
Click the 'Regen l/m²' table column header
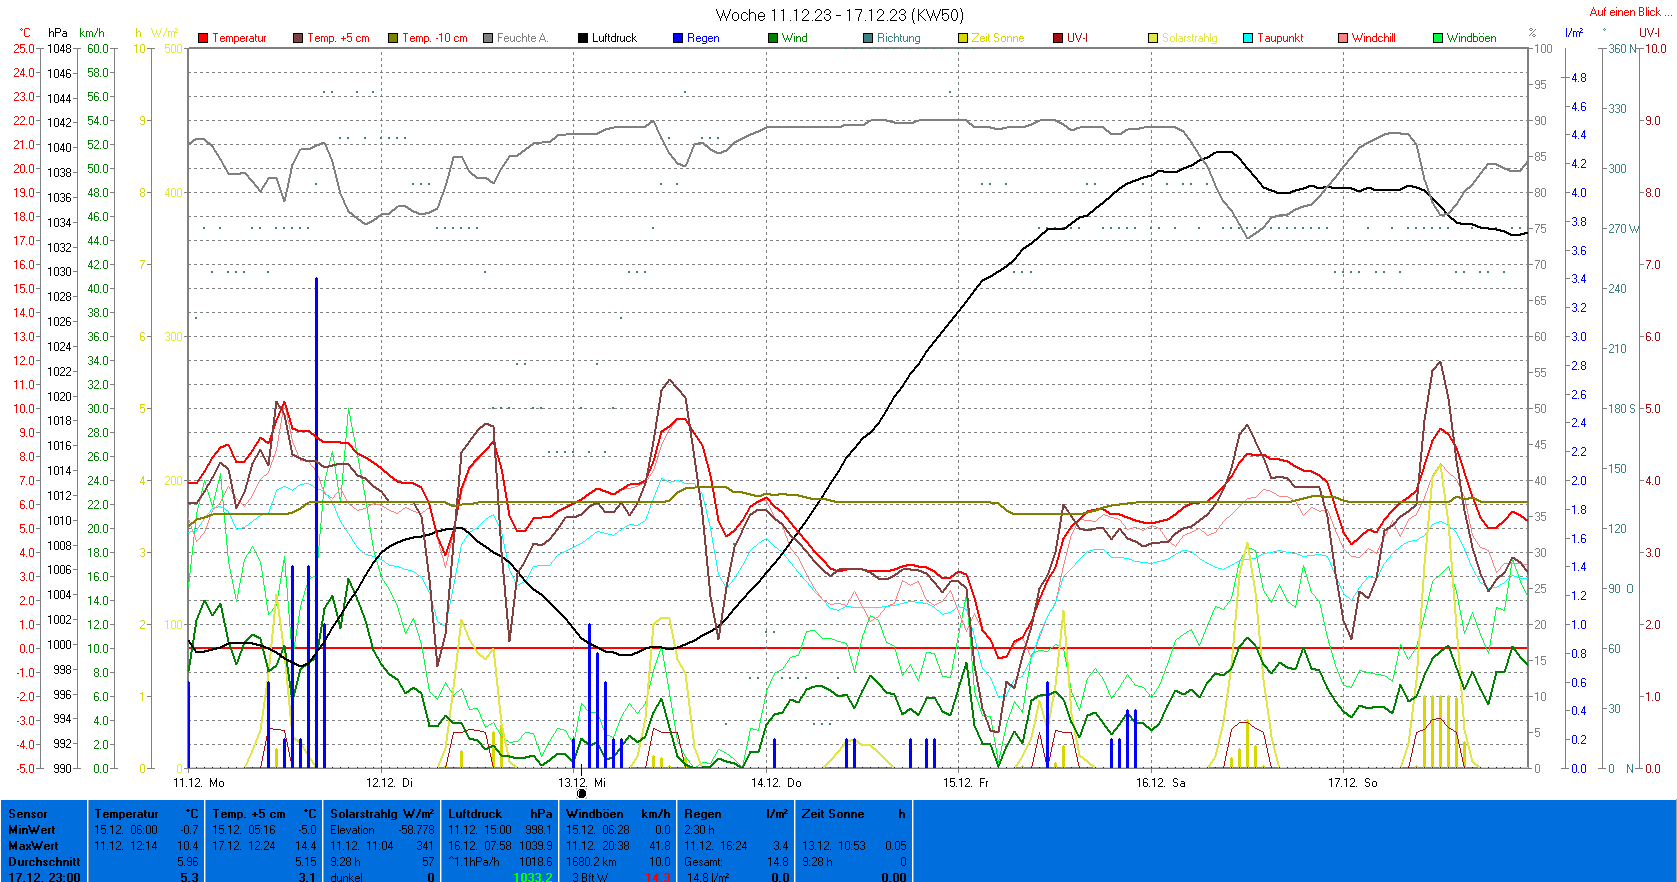pos(736,814)
